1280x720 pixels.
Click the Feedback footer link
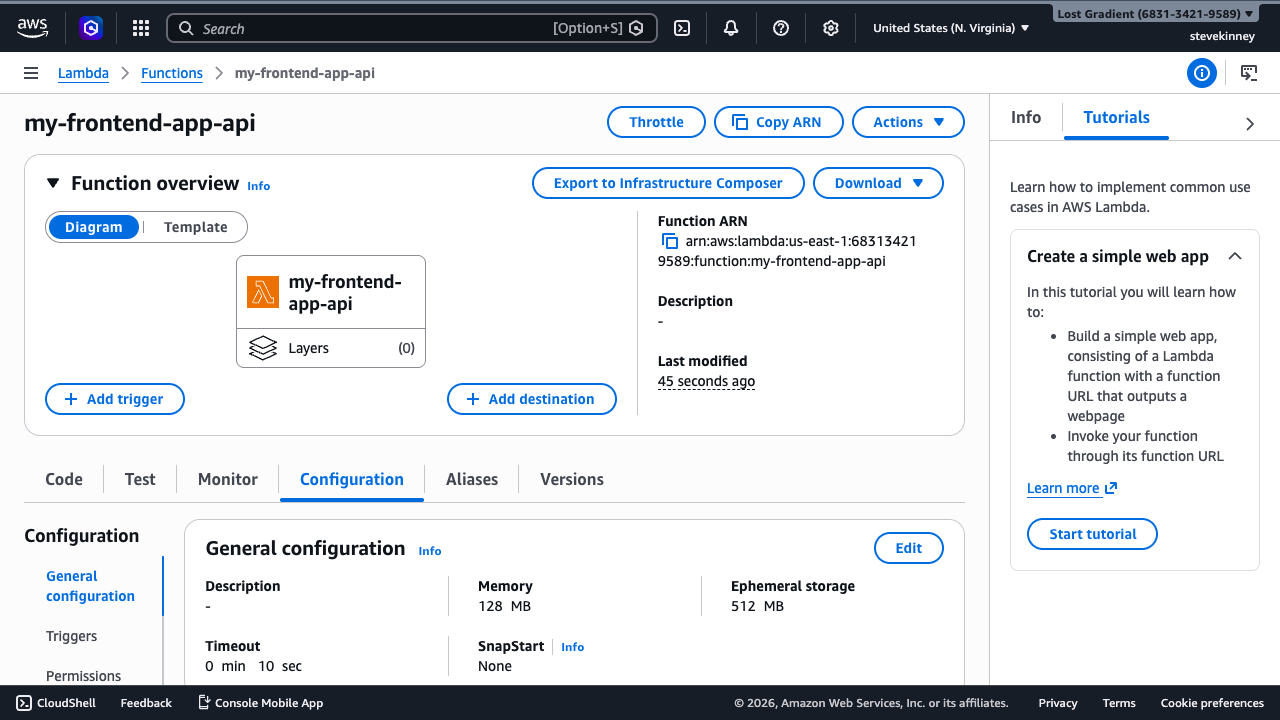pyautogui.click(x=146, y=703)
